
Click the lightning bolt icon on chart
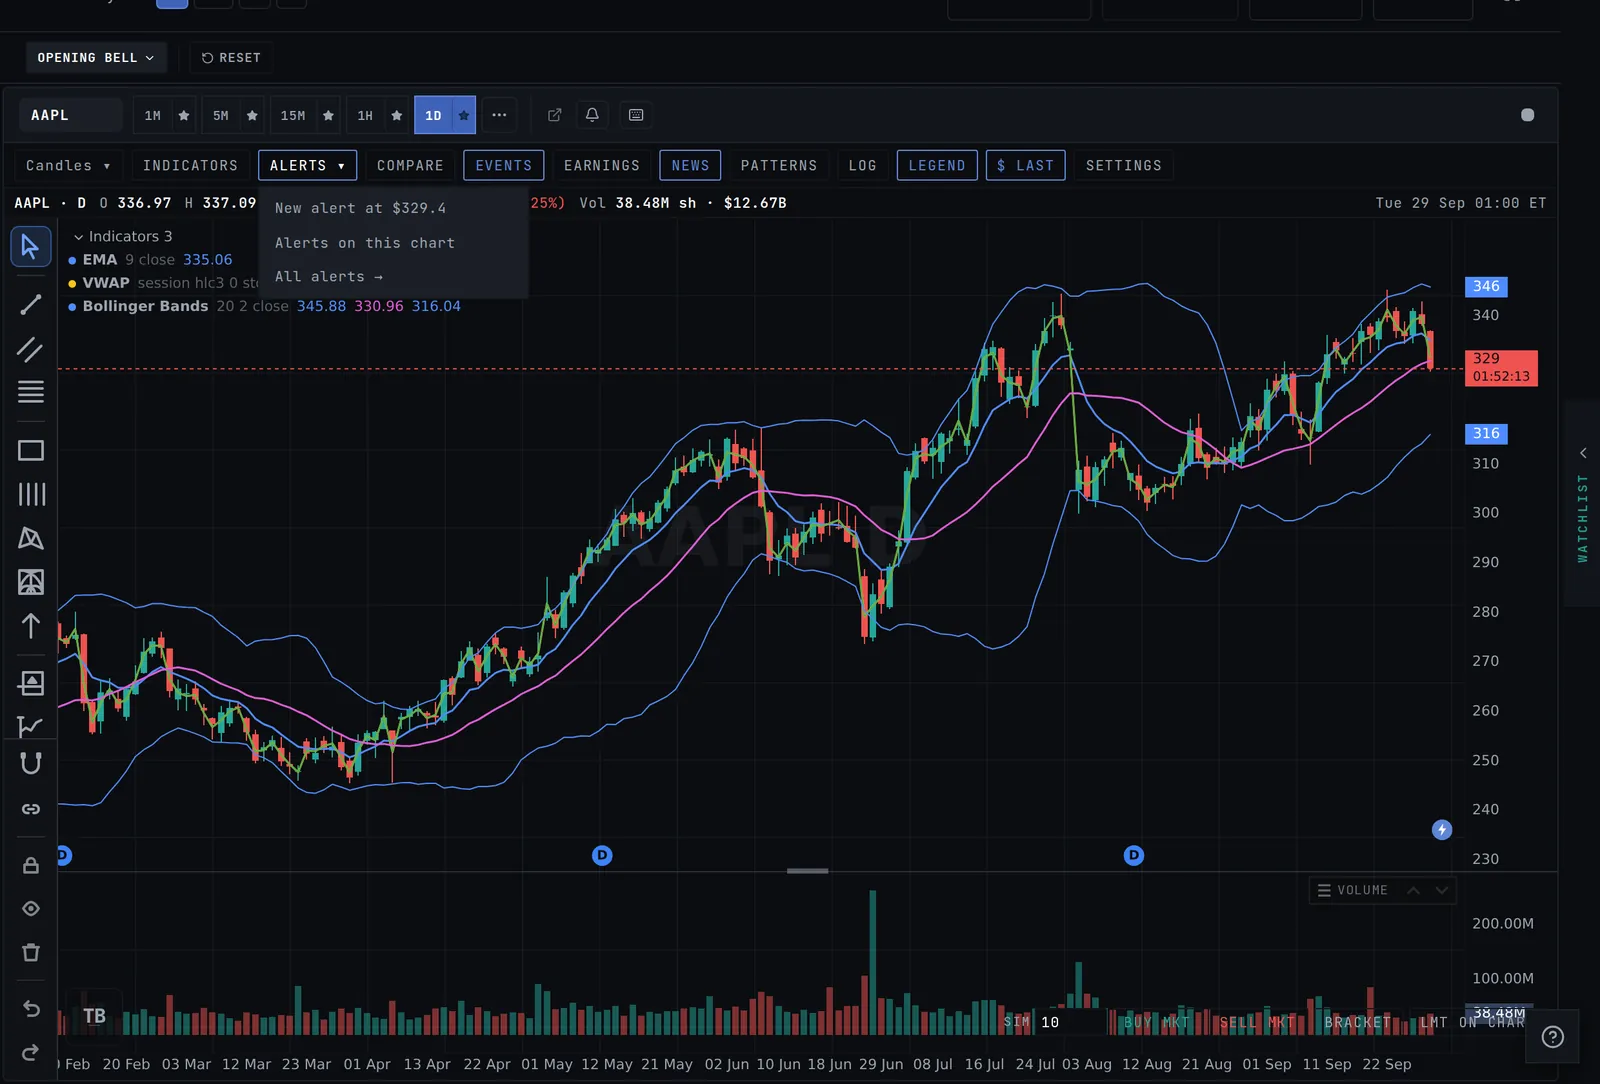point(1442,829)
